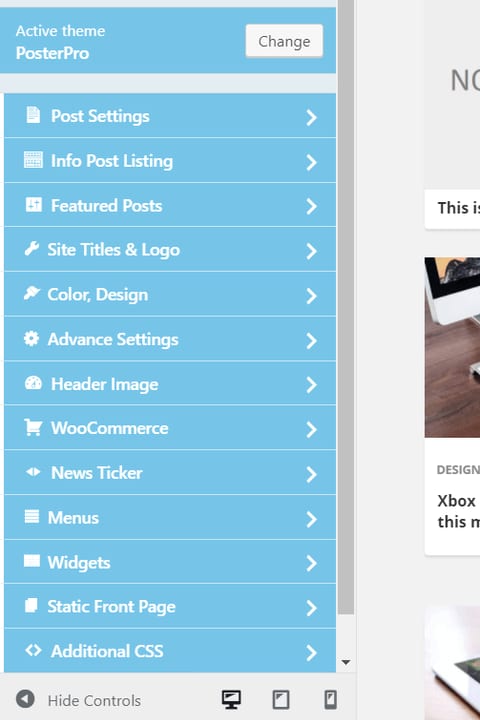Click the Post Settings document icon
Viewport: 480px width, 720px height.
[x=33, y=115]
